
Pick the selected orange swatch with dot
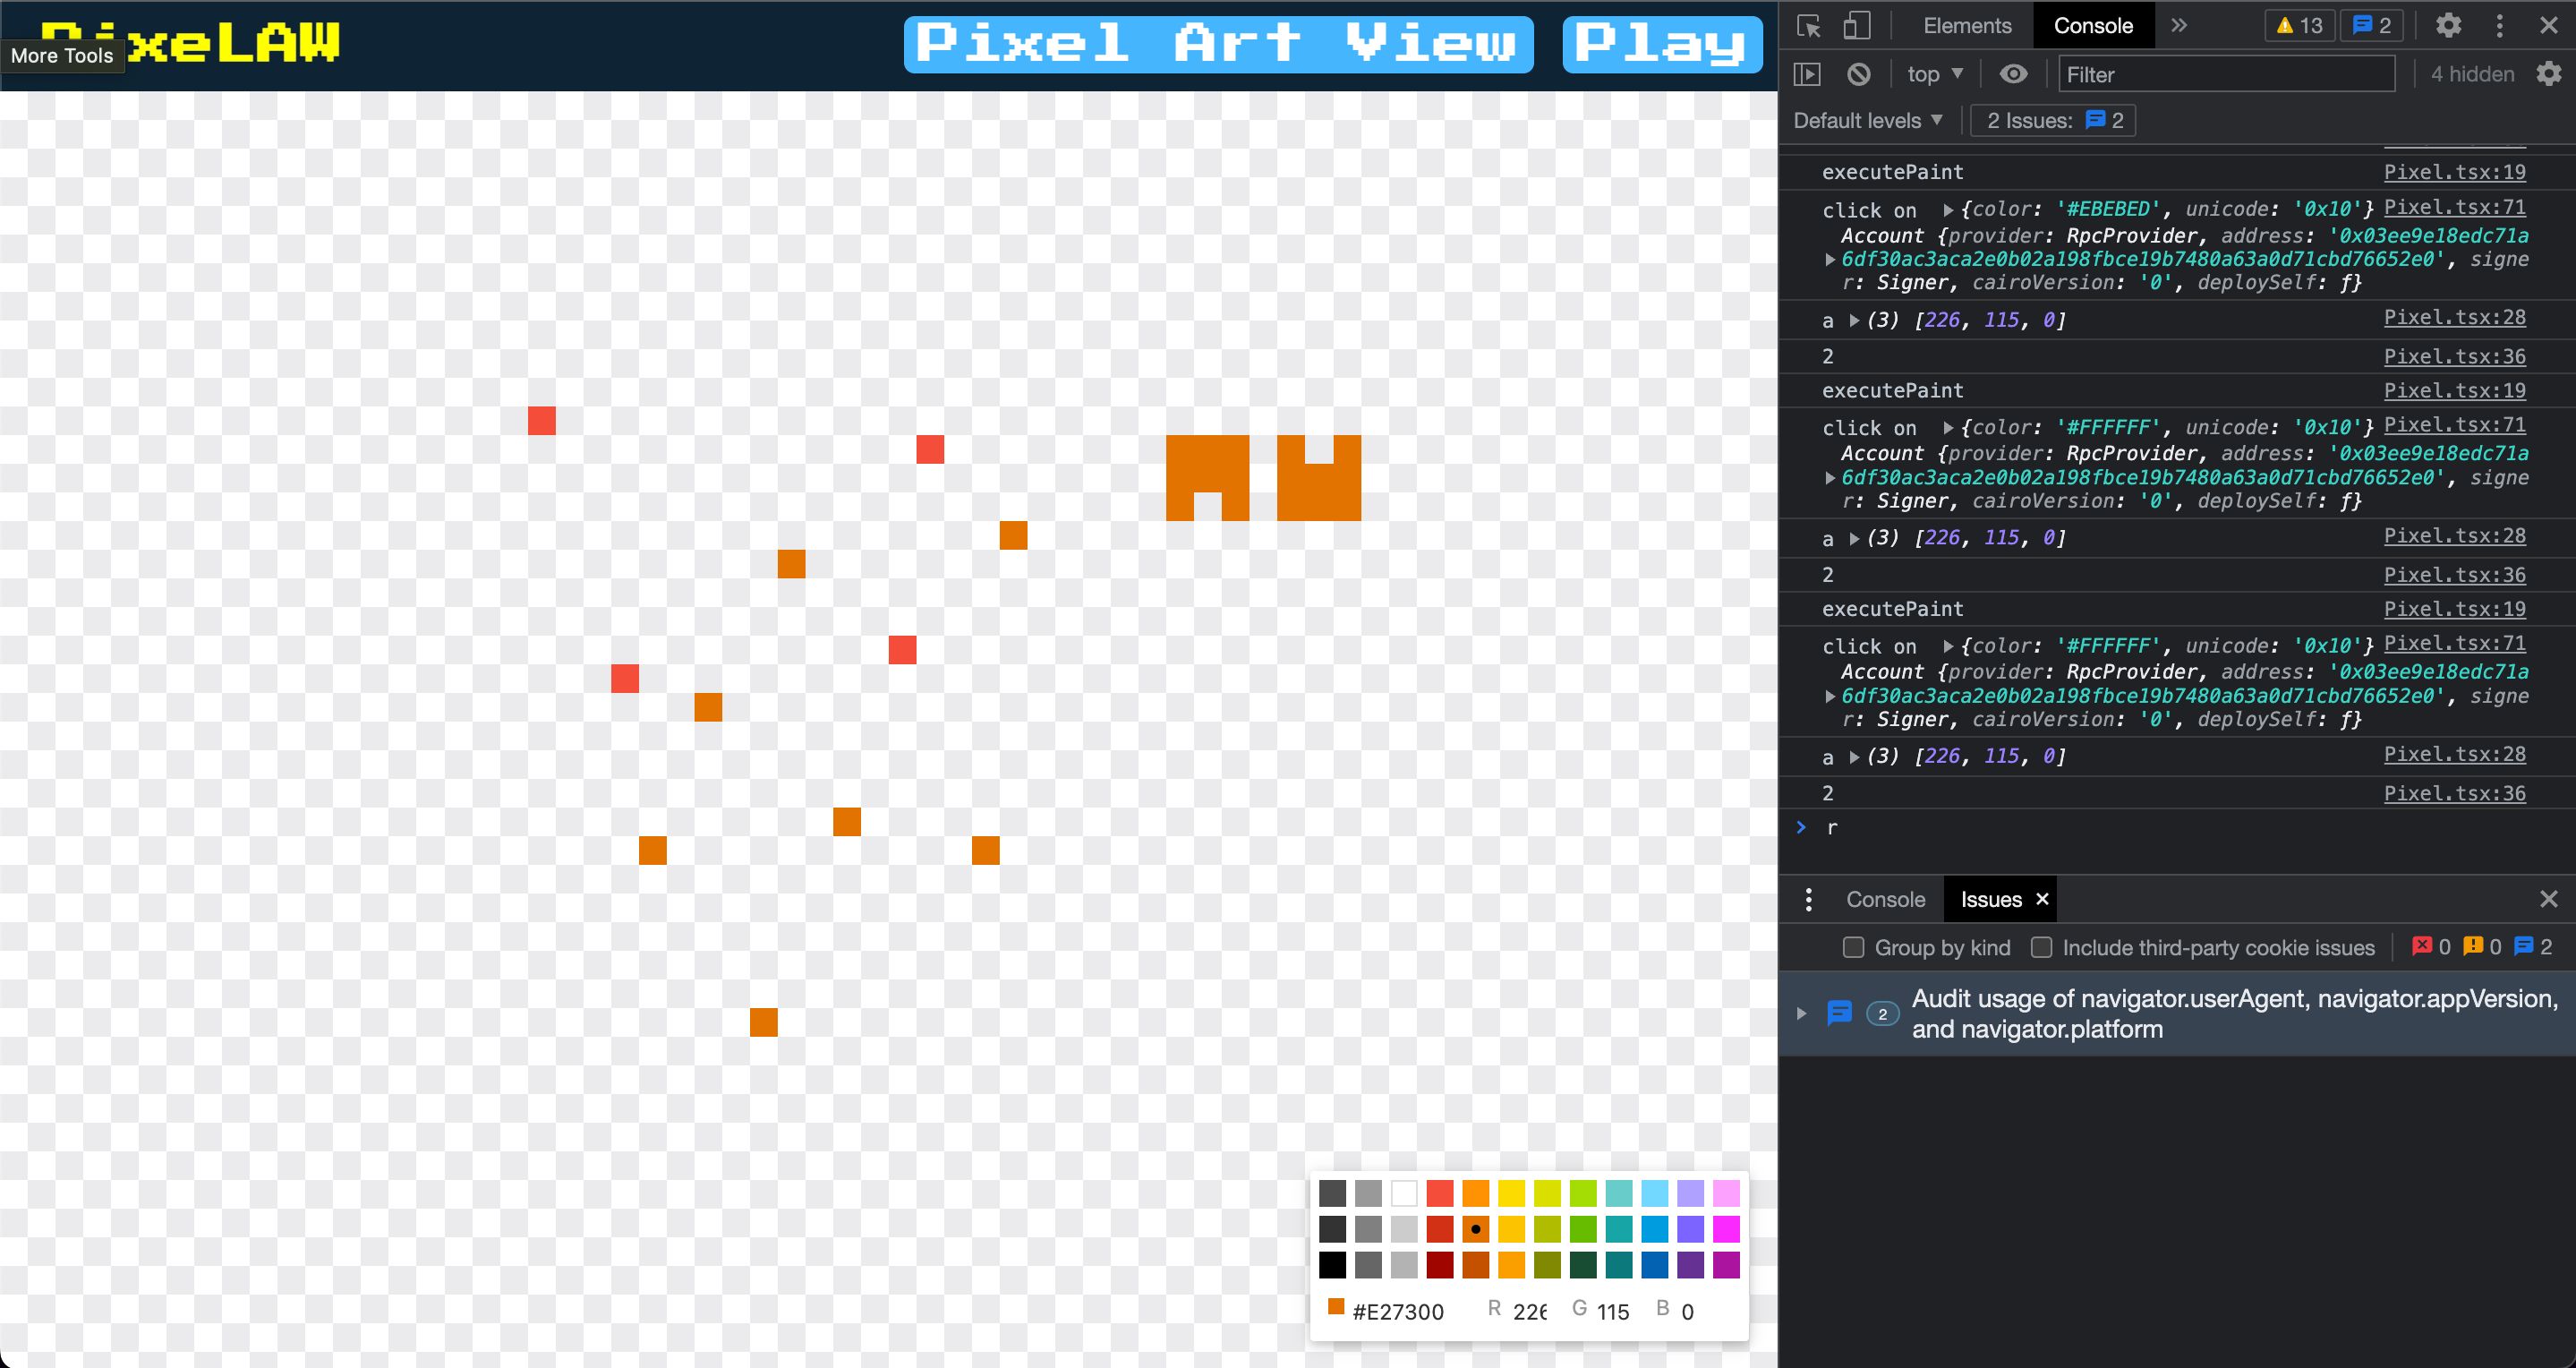tap(1475, 1229)
